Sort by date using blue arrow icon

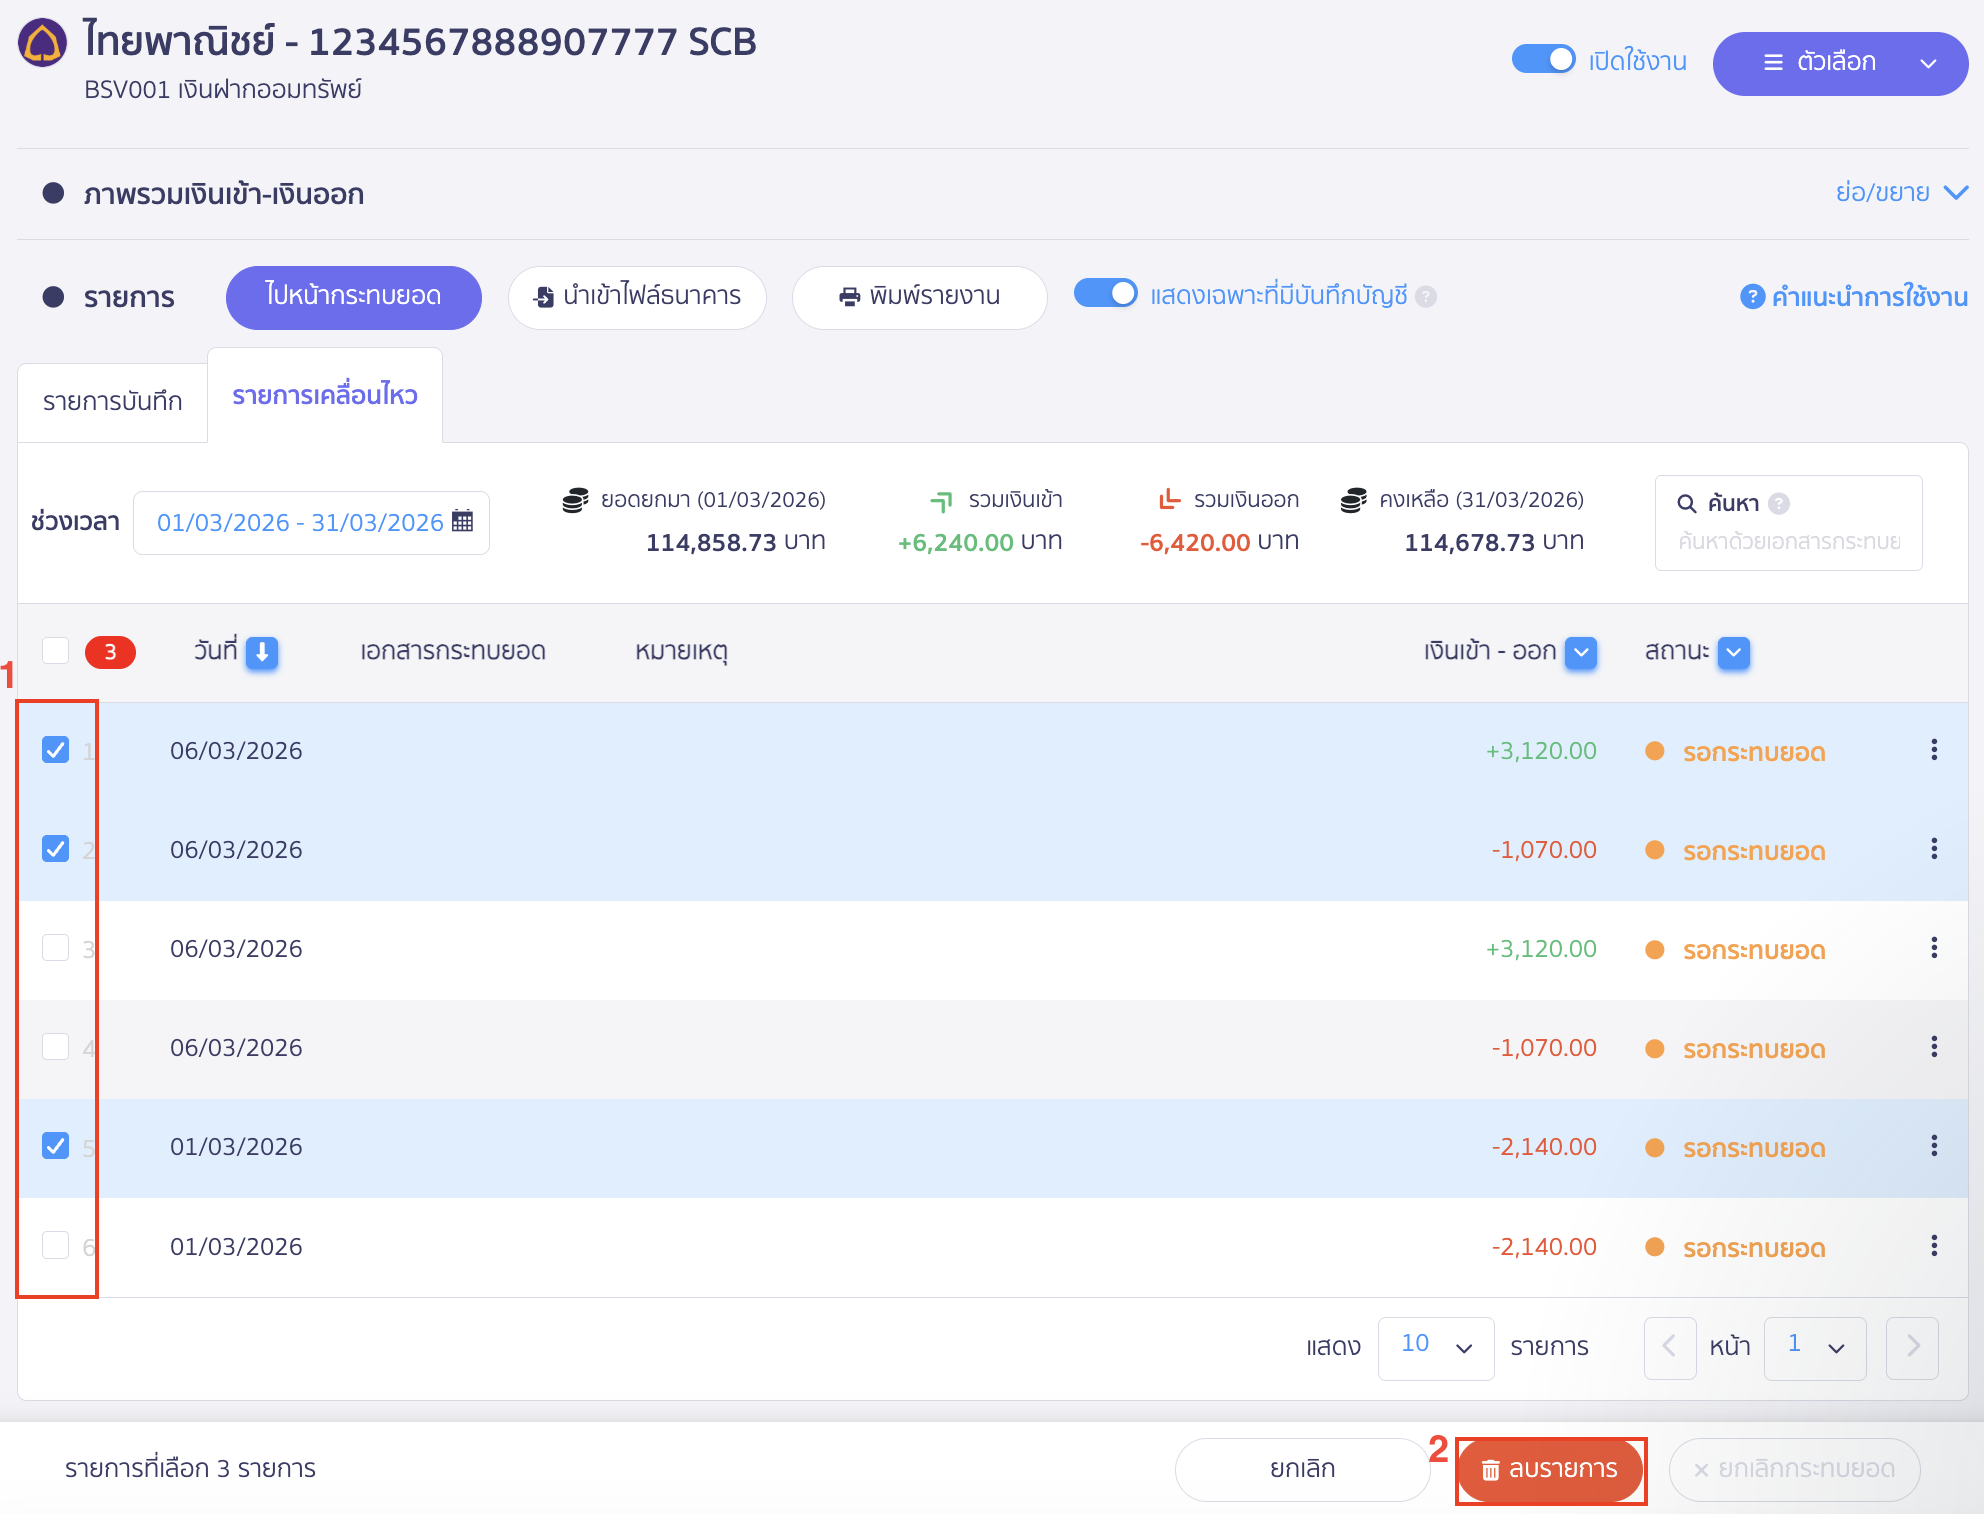[x=262, y=652]
